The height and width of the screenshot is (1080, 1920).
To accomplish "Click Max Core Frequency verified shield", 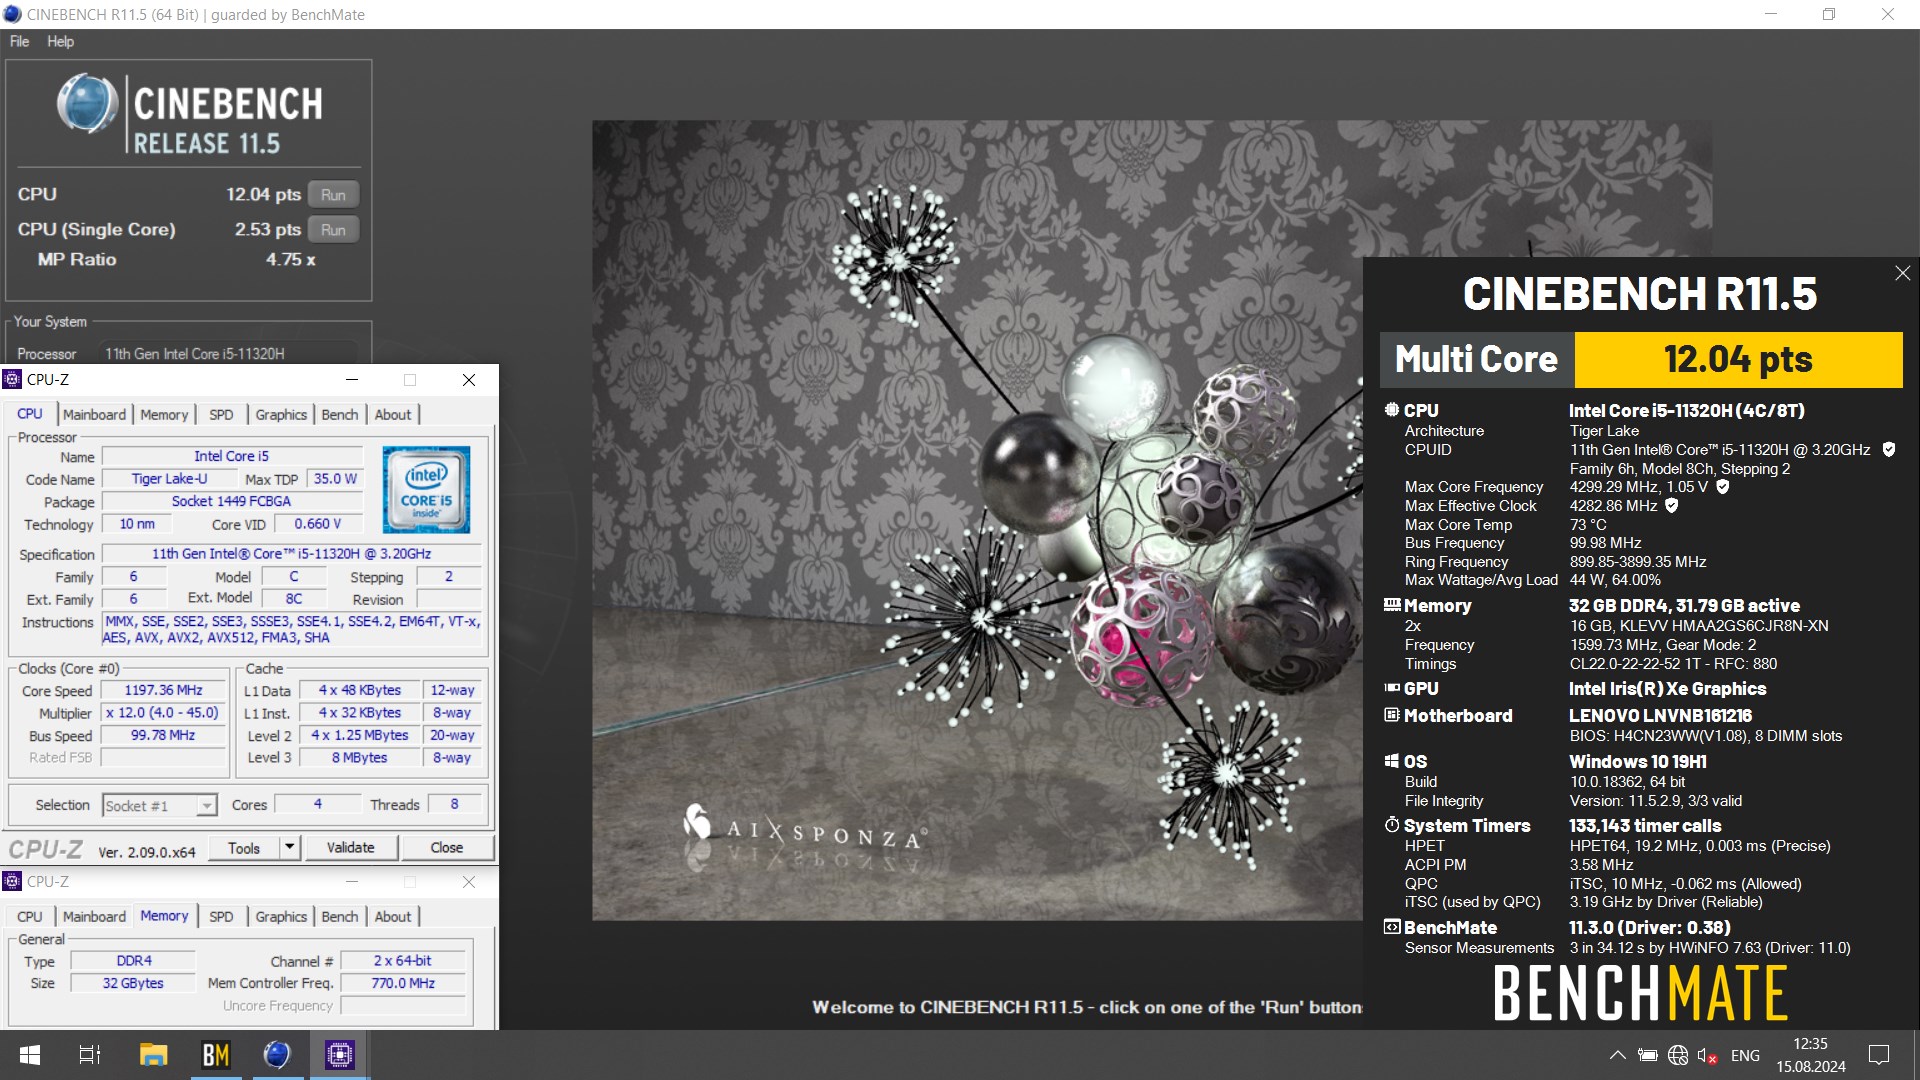I will 1722,487.
